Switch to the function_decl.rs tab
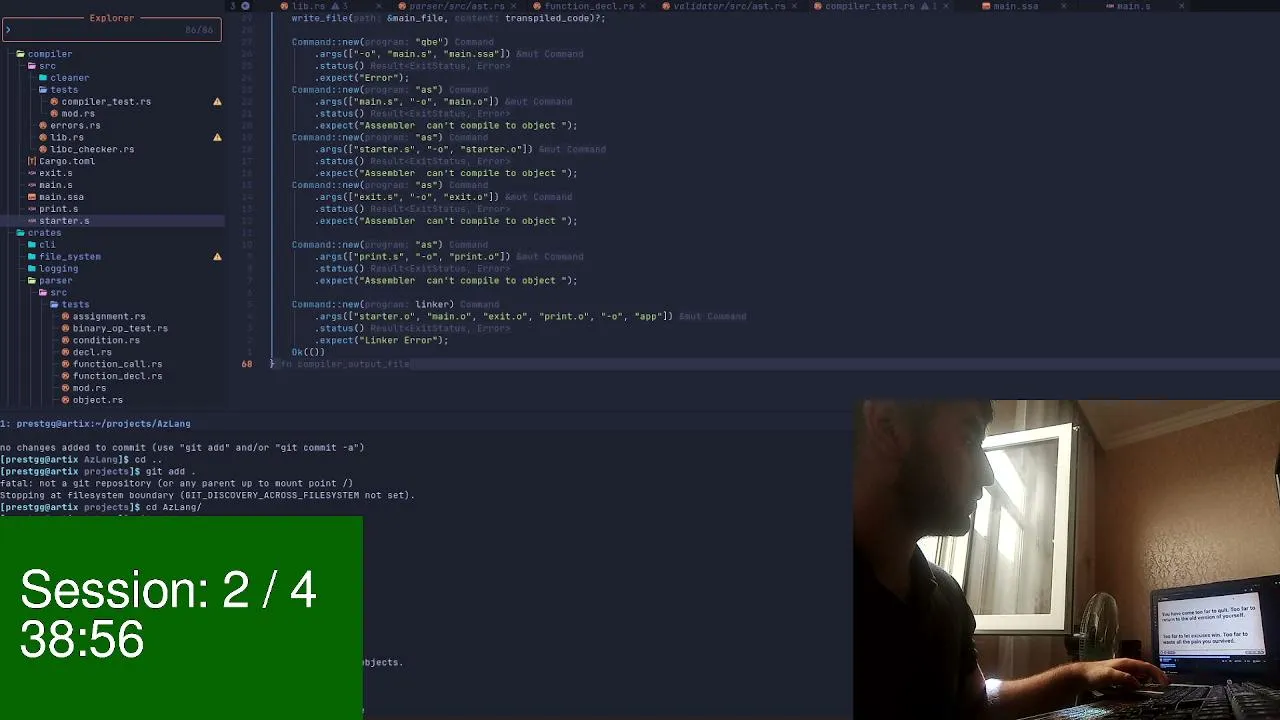This screenshot has width=1280, height=720. (x=588, y=6)
